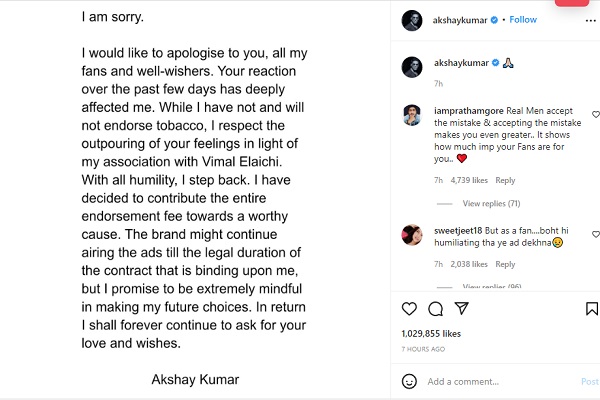Click iamprathamgore's avatar picture
This screenshot has width=600, height=400.
click(x=412, y=114)
